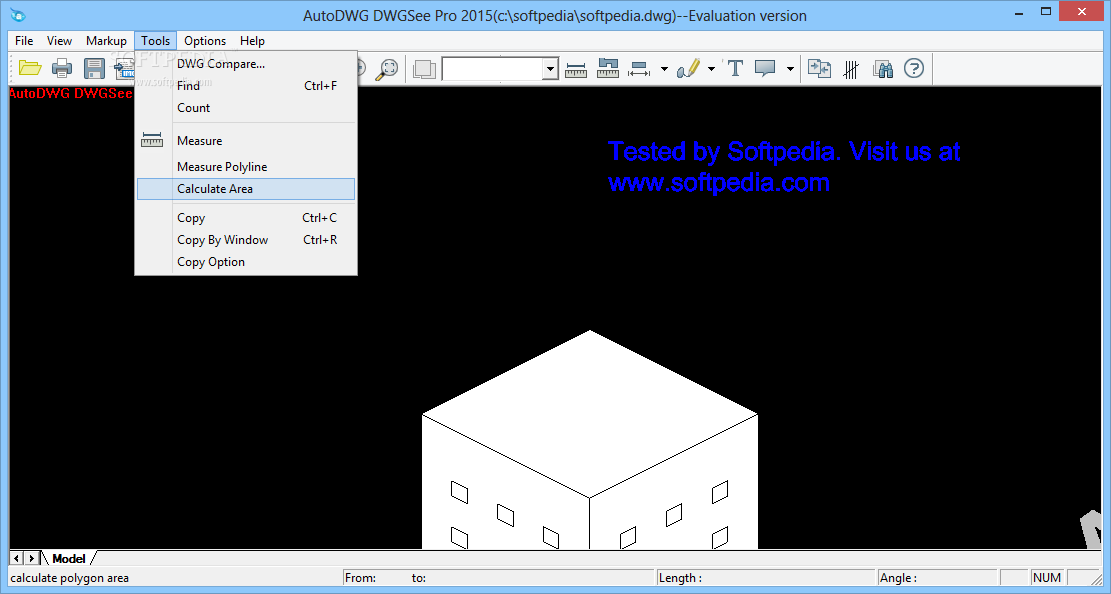This screenshot has height=594, width=1111.
Task: Close the open Tools menu
Action: (155, 40)
